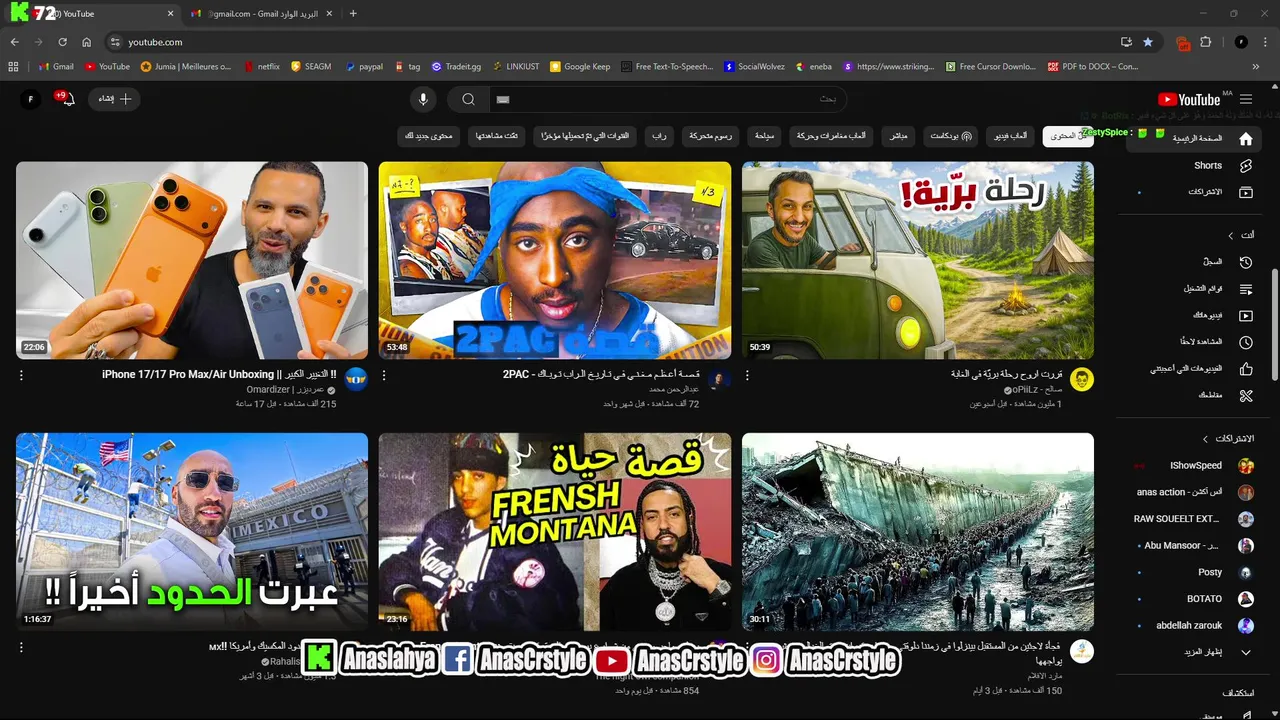1280x720 pixels.
Task: Open Playlists (قوائم التشغيل) in the sidebar
Action: tap(1193, 289)
